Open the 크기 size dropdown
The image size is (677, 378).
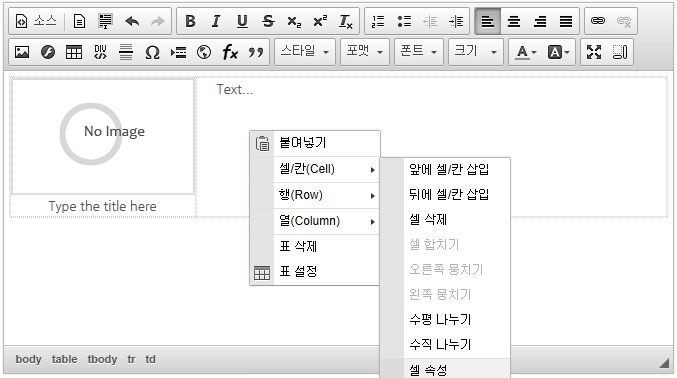click(x=476, y=52)
